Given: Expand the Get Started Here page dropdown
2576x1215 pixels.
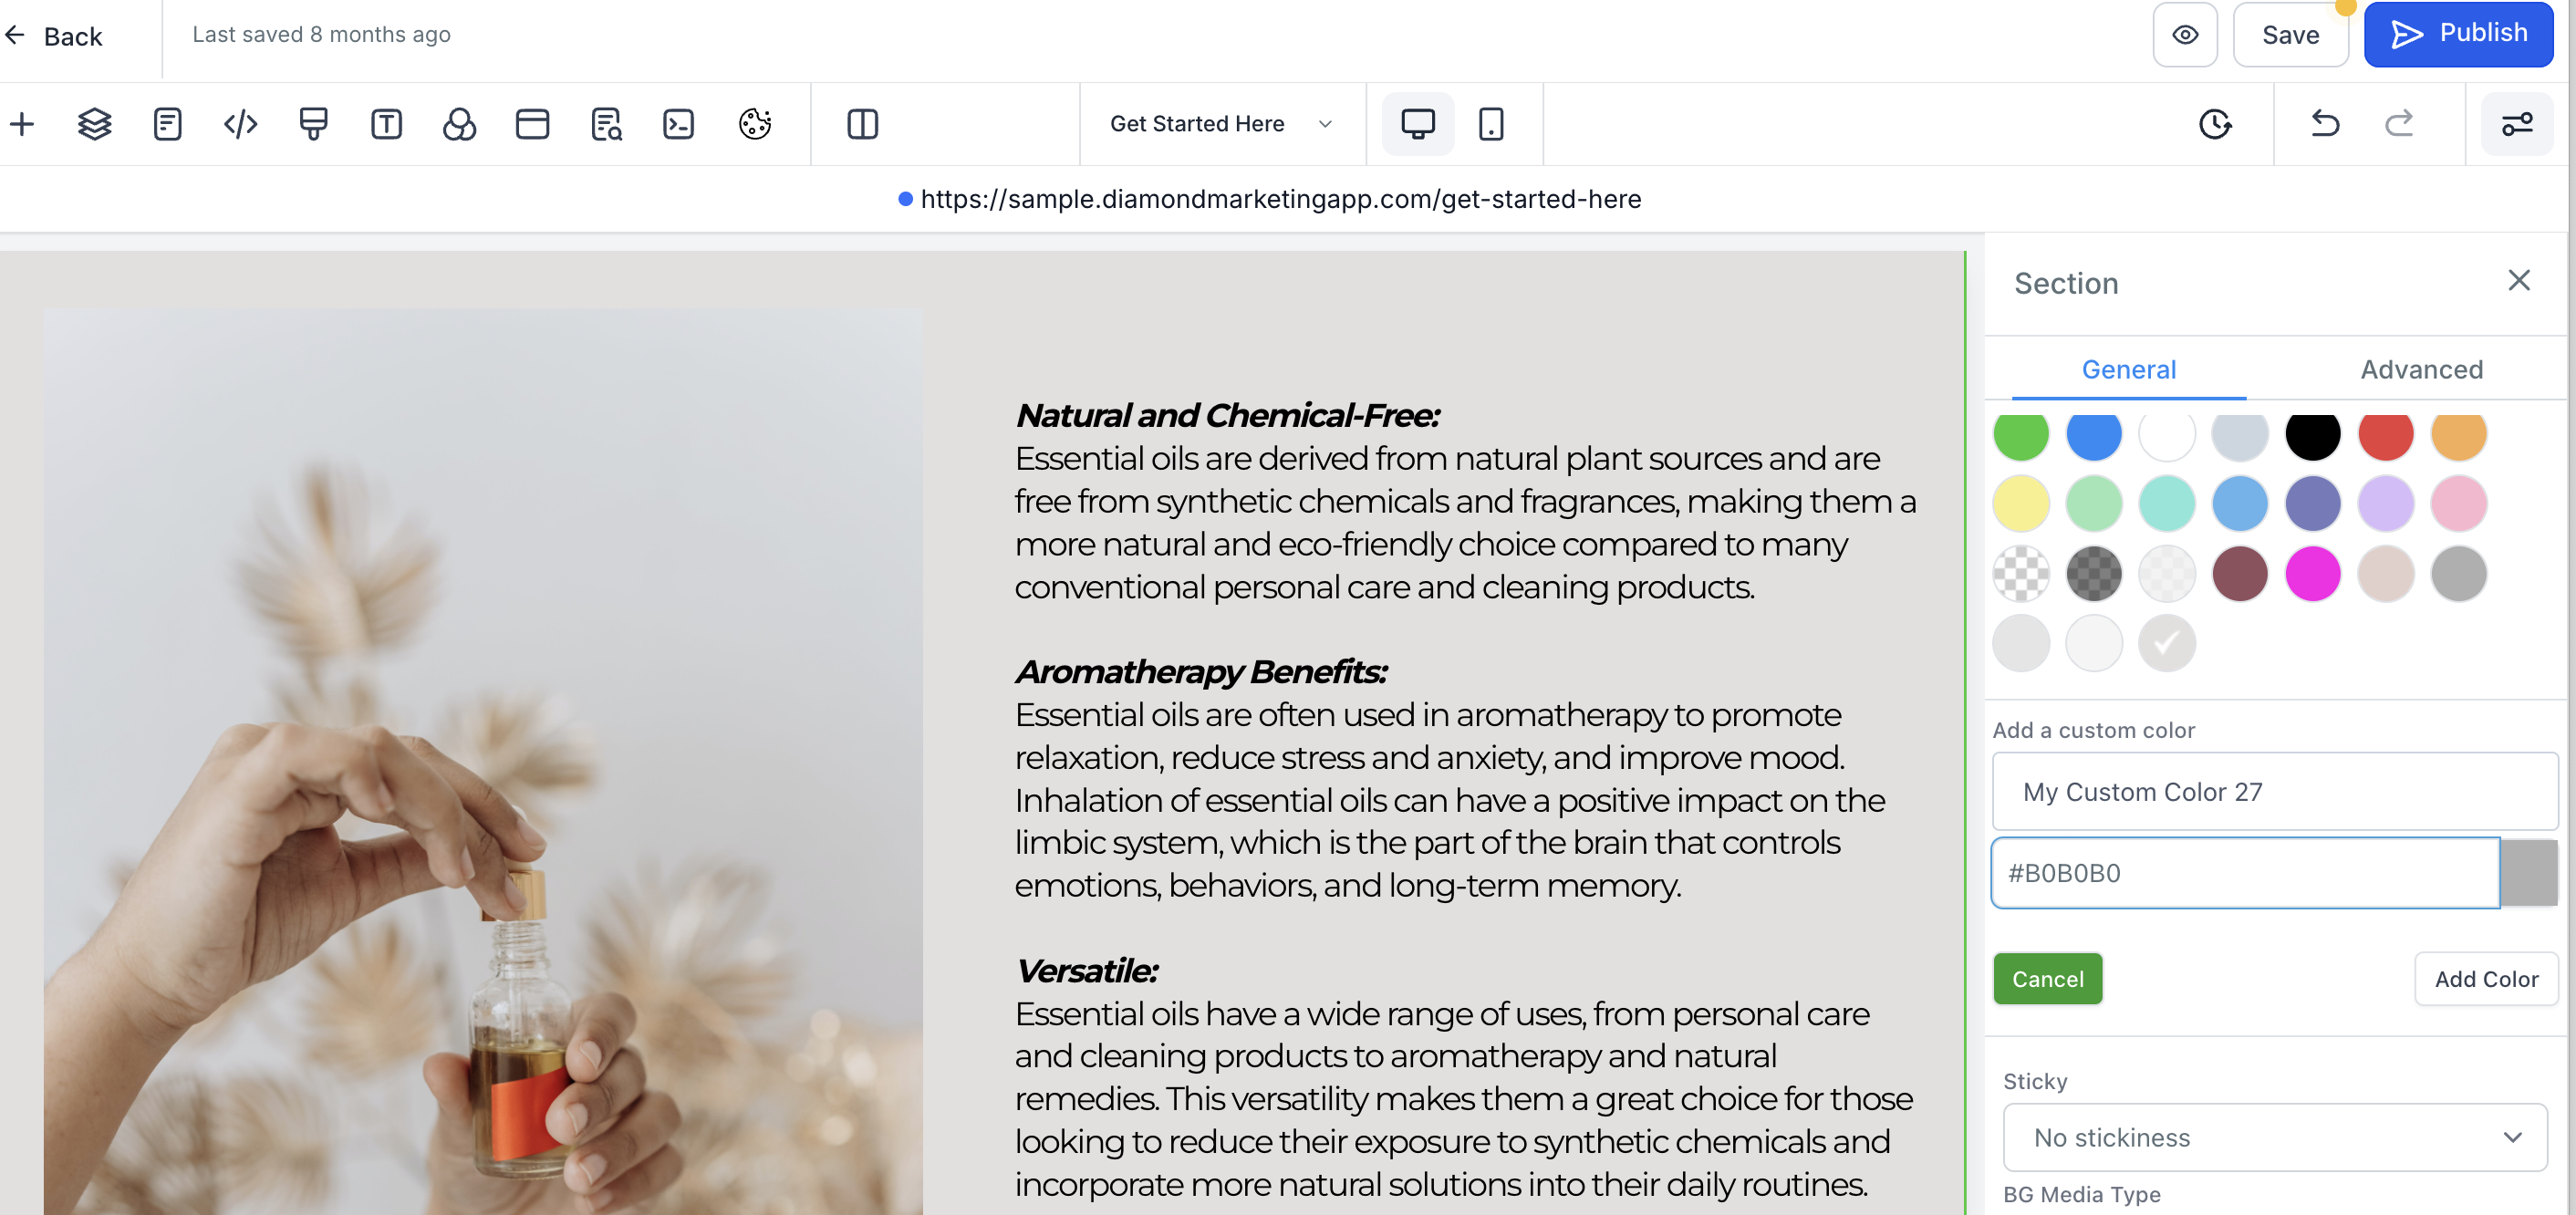Looking at the screenshot, I should tap(1221, 124).
